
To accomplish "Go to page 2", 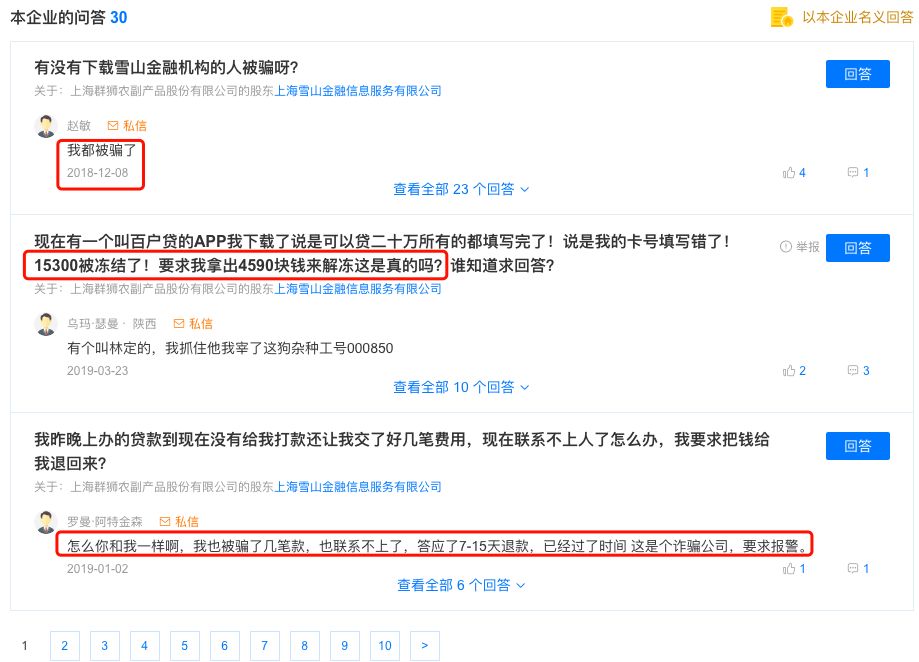I will click(x=64, y=646).
